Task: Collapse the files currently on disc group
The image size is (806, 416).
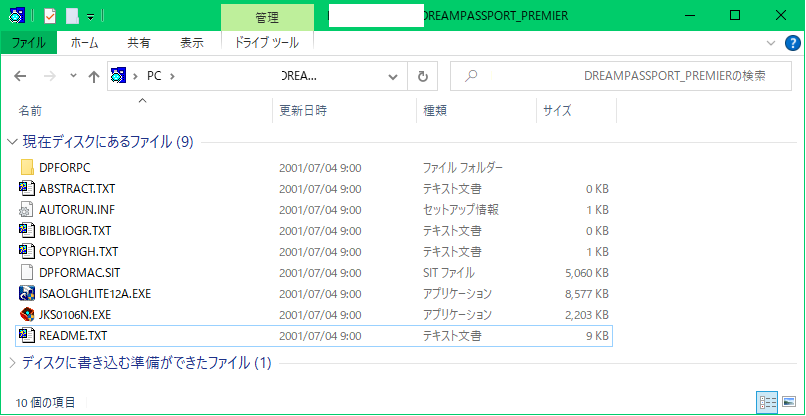Action: (x=13, y=142)
